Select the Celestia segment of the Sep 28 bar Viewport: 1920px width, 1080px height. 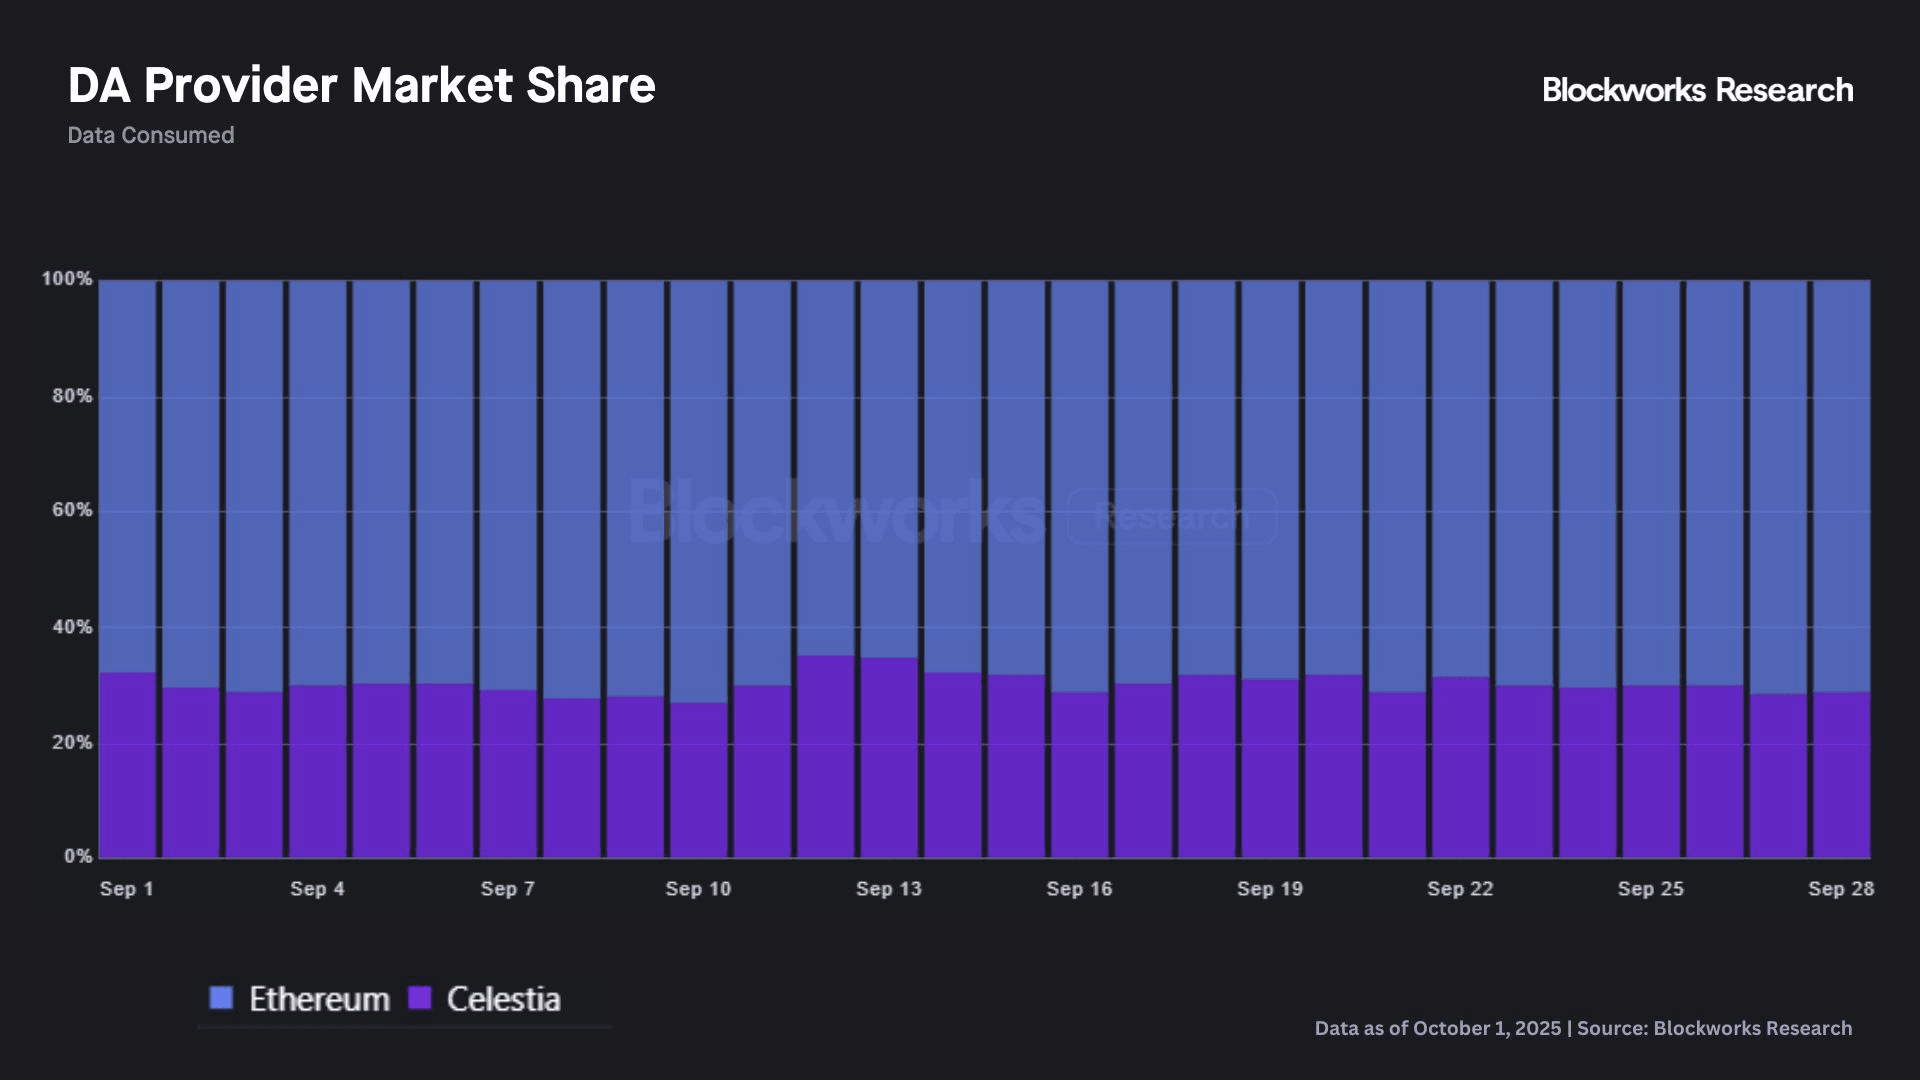1842,775
